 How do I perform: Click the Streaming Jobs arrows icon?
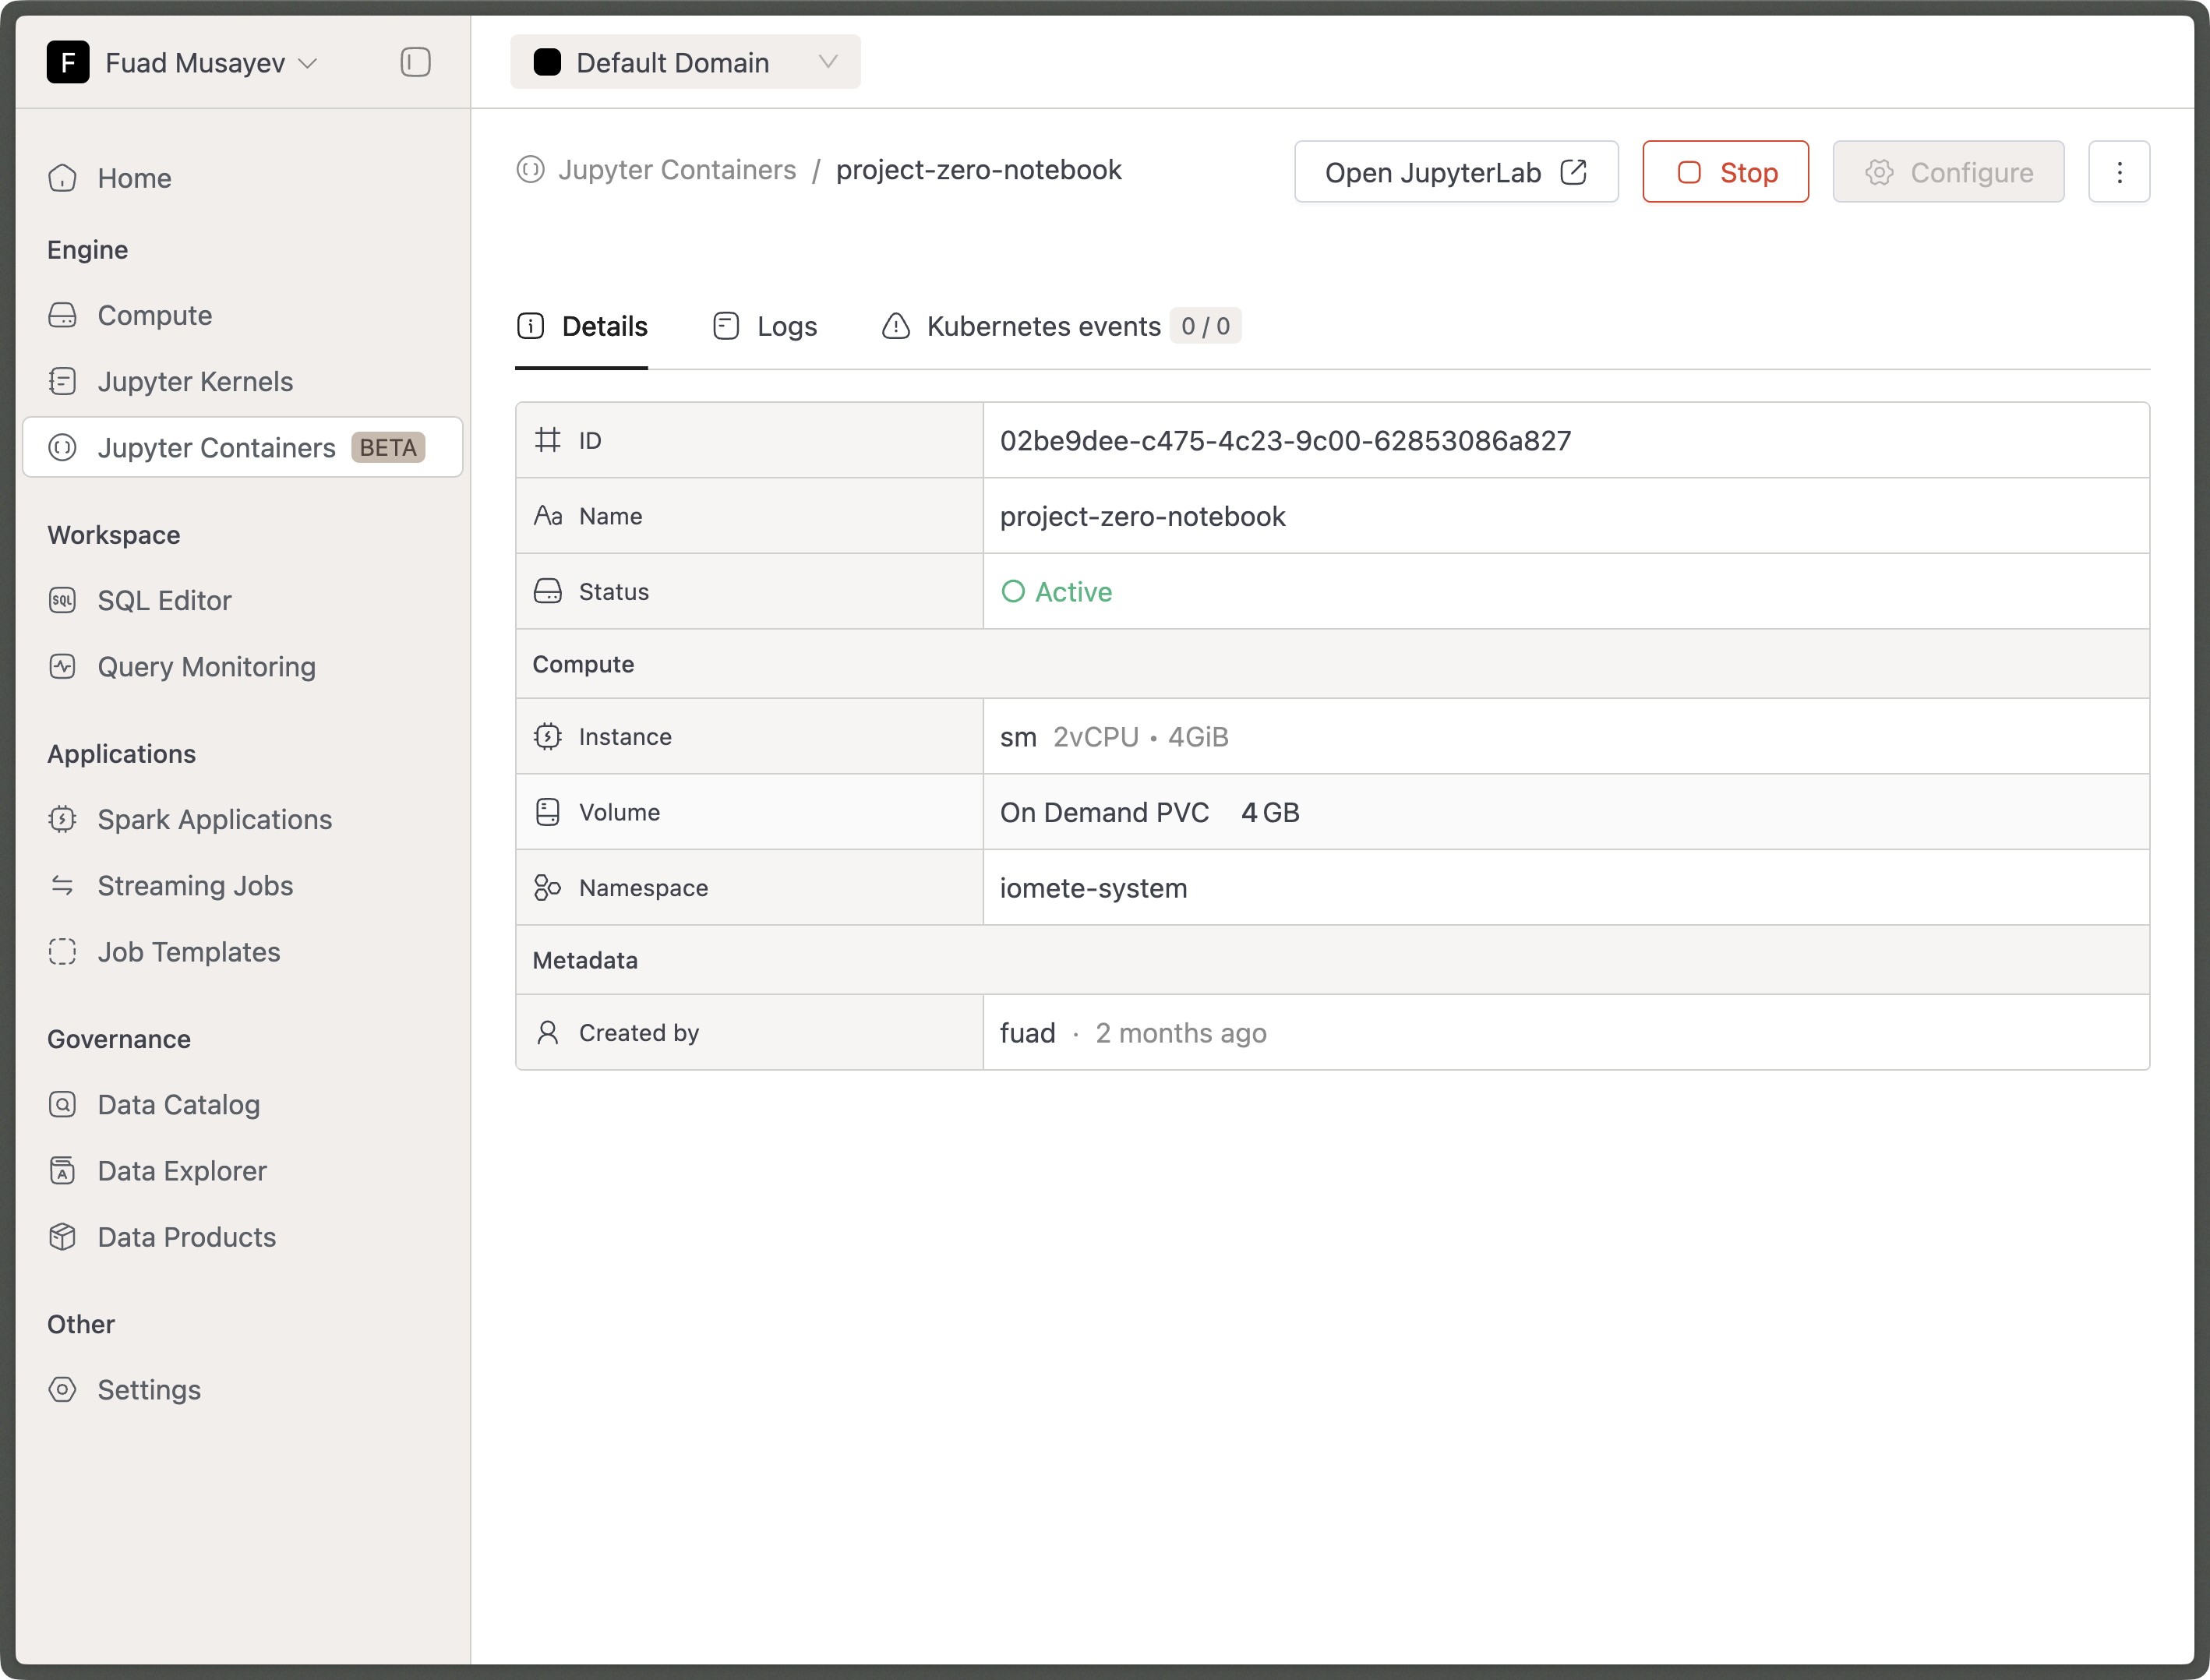coord(62,885)
